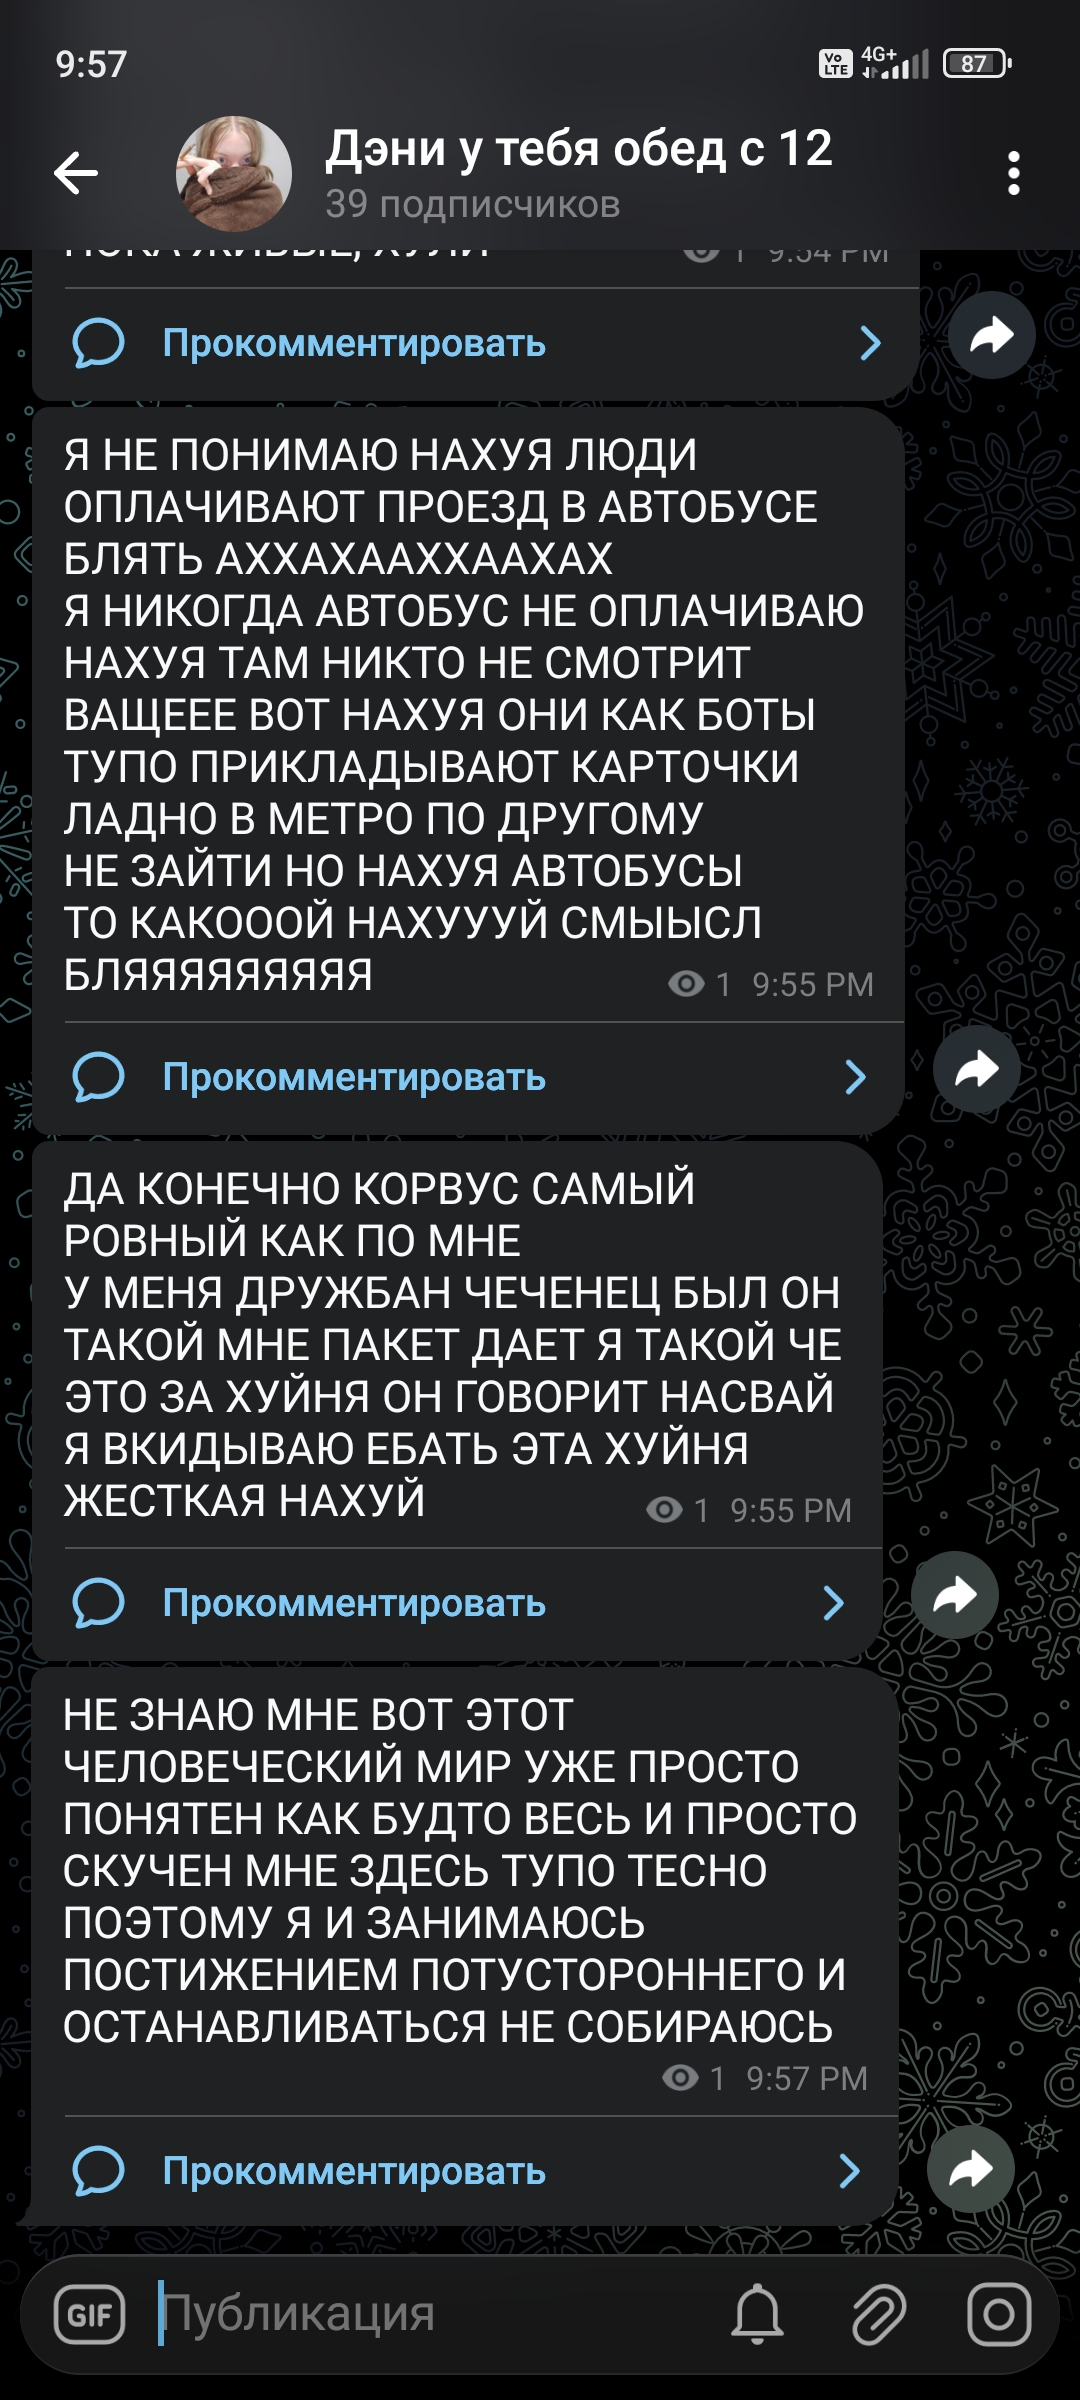
Task: Go back using the arrow icon
Action: point(76,173)
